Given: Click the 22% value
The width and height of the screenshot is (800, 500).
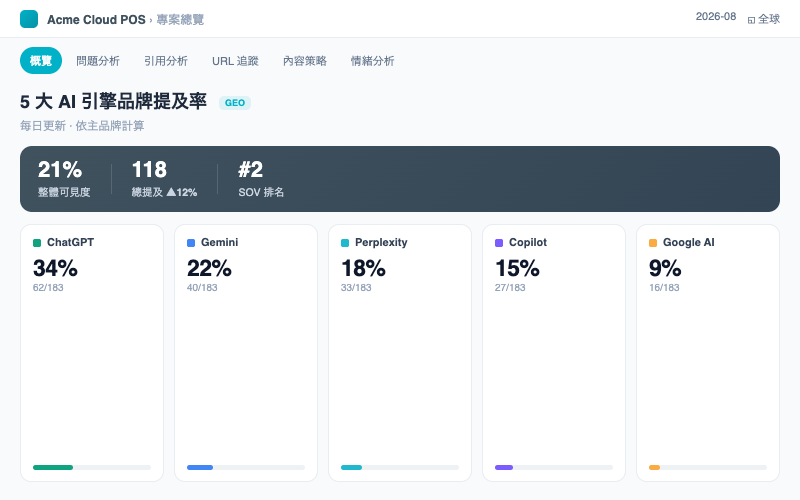Looking at the screenshot, I should point(209,268).
